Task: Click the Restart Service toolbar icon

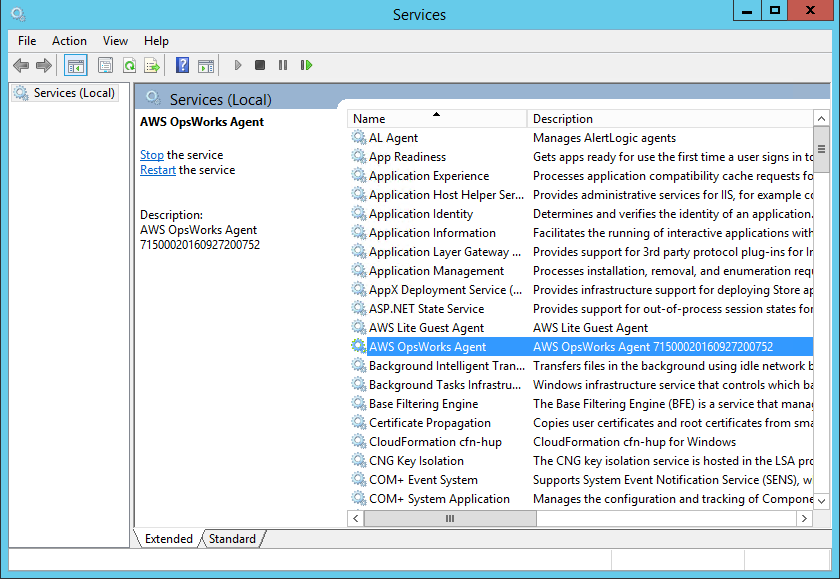Action: (x=306, y=65)
